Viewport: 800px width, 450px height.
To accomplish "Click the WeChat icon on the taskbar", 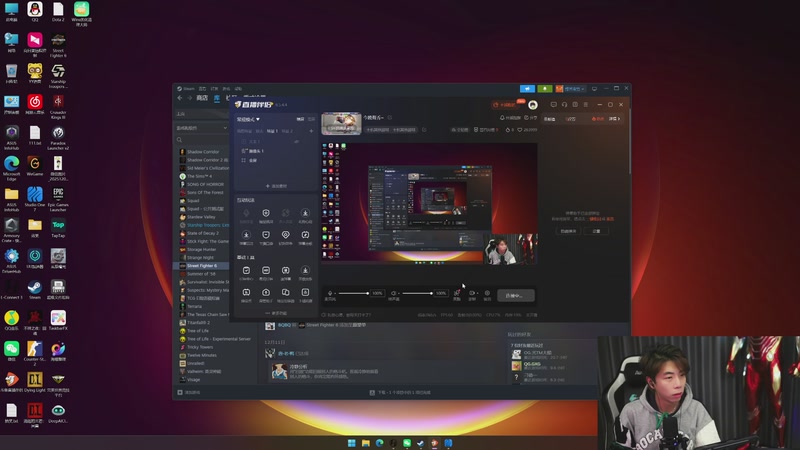I will (407, 443).
